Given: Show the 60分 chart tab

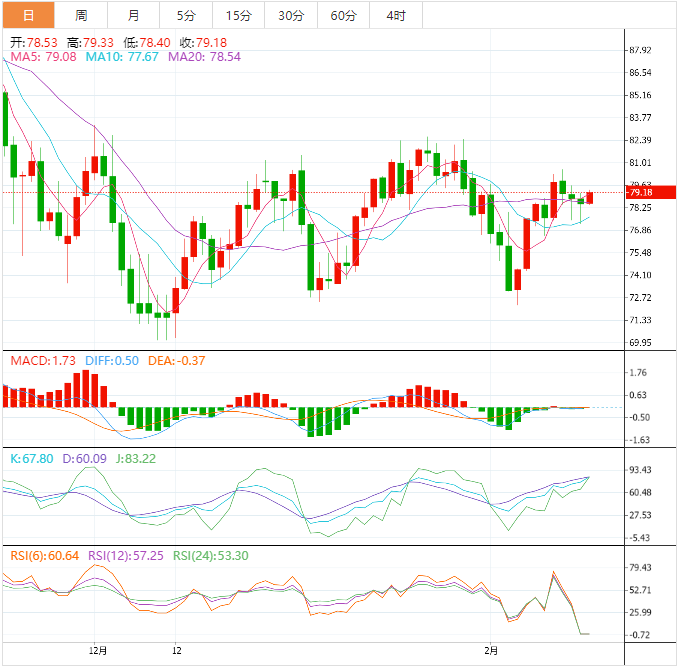Looking at the screenshot, I should (343, 15).
